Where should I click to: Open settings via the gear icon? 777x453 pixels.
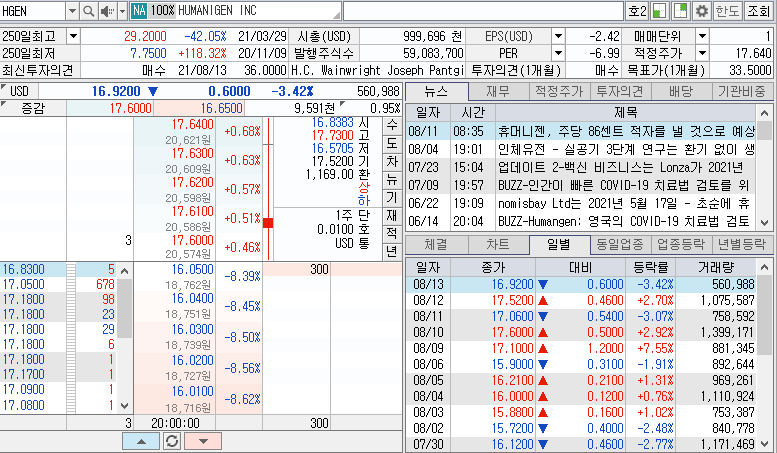click(x=702, y=11)
